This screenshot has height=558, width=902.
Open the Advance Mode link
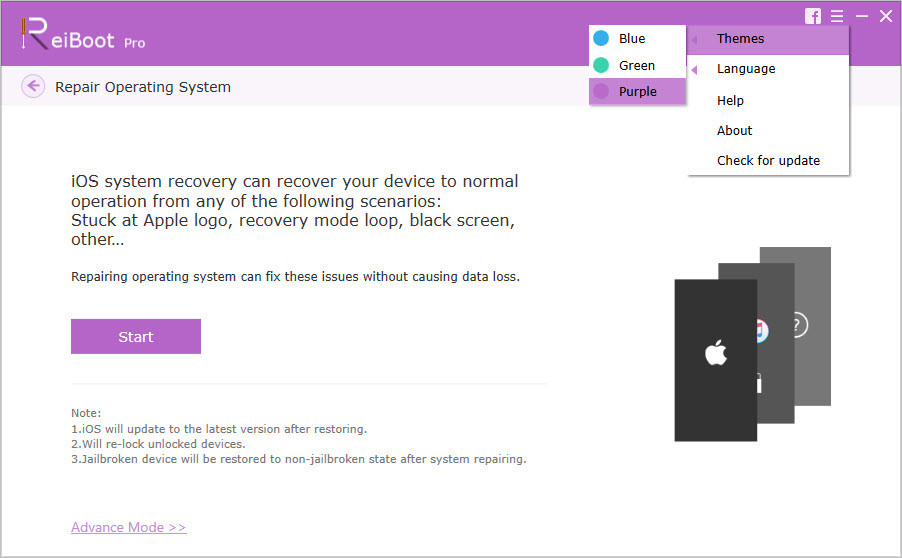point(129,527)
